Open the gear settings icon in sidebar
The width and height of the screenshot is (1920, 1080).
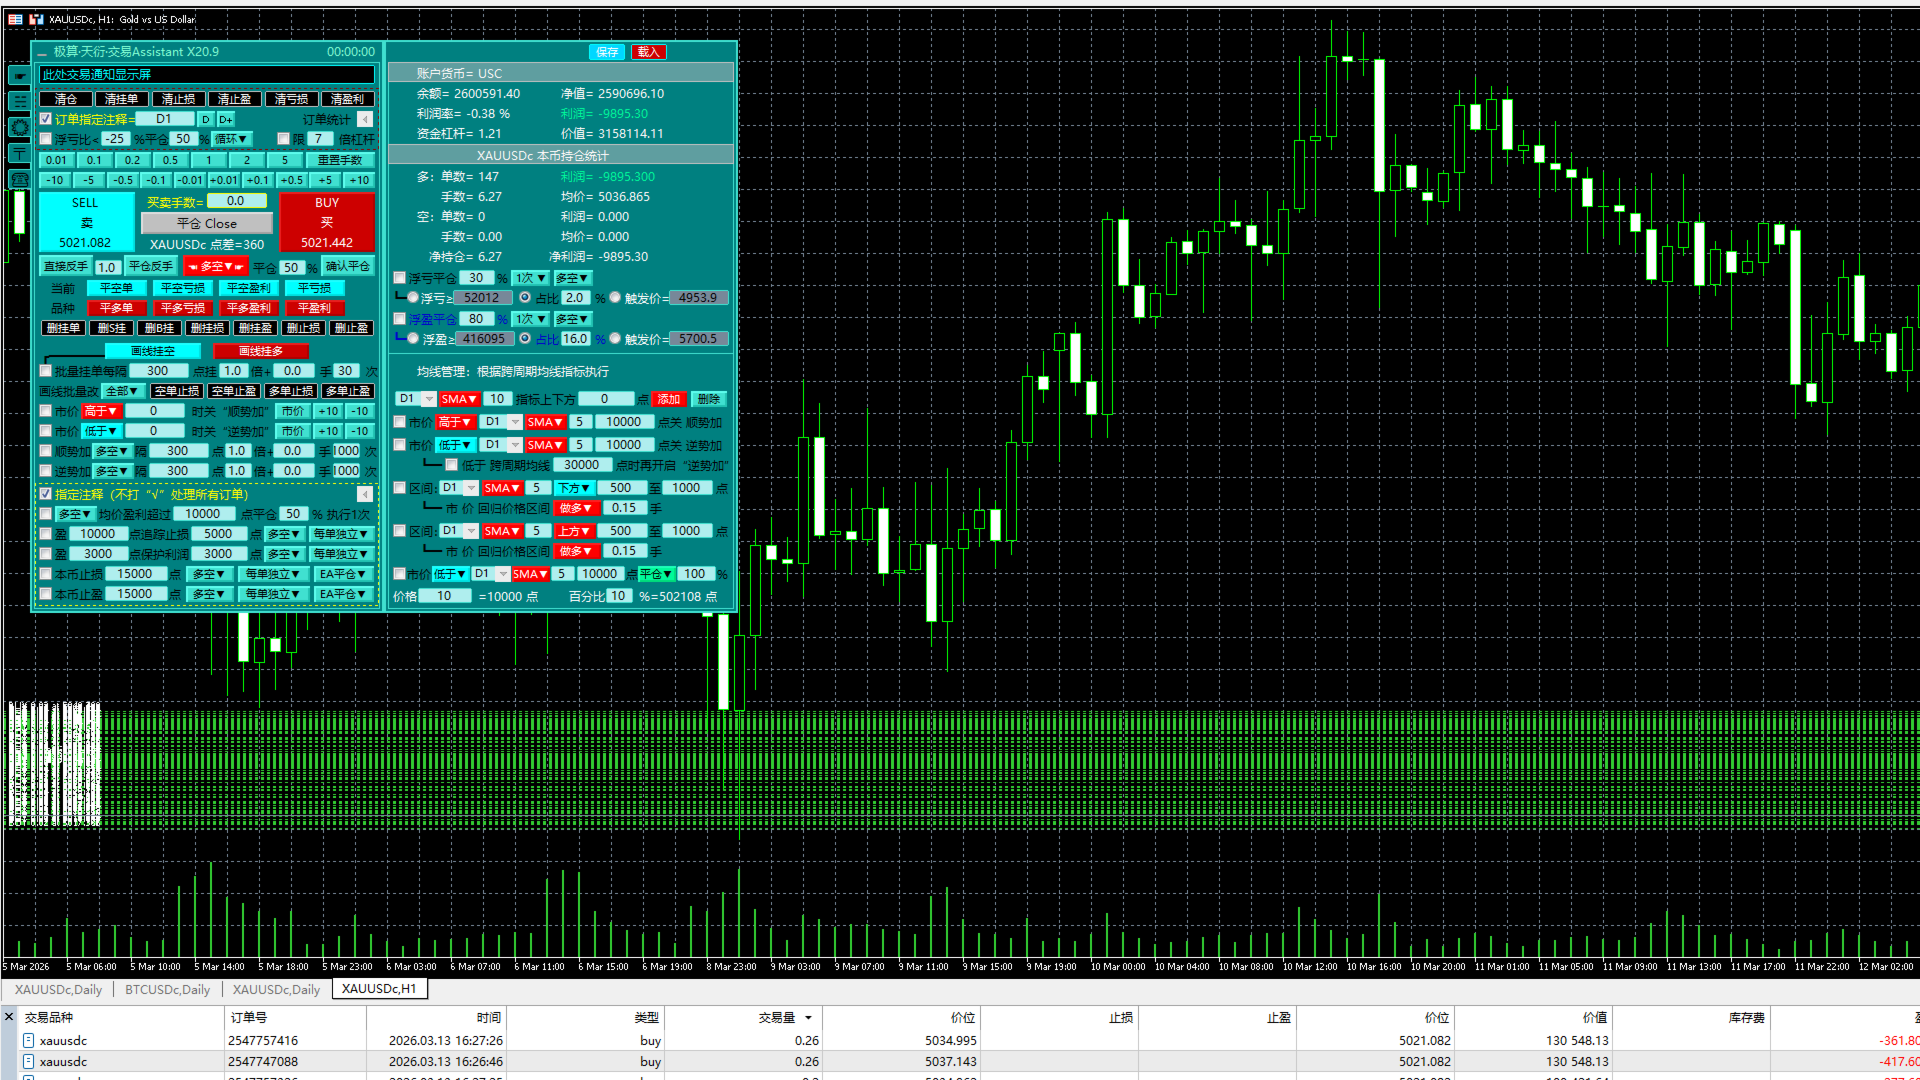point(19,127)
